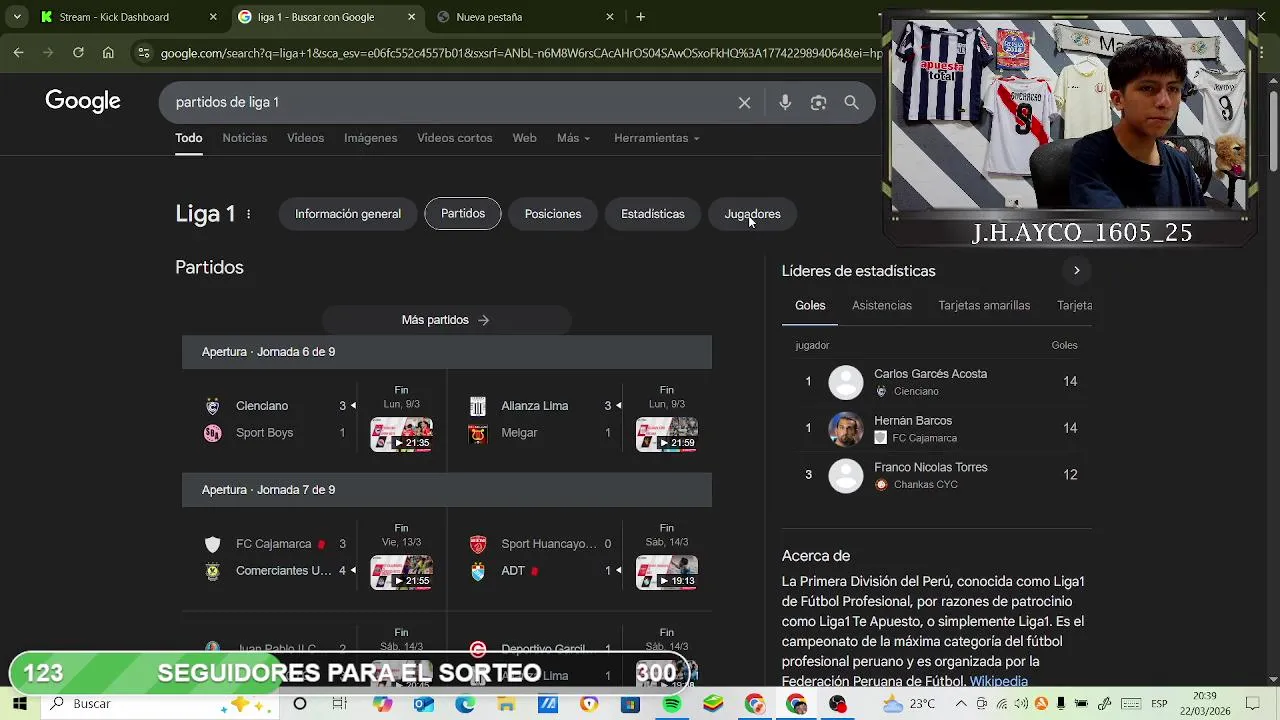Viewport: 1280px width, 720px height.
Task: Play Cienciano vs Sport Boys highlight video
Action: (401, 435)
